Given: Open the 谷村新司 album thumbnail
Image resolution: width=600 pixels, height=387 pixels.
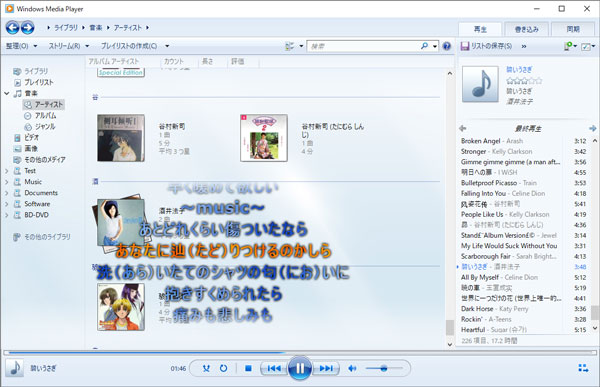Looking at the screenshot, I should point(121,138).
